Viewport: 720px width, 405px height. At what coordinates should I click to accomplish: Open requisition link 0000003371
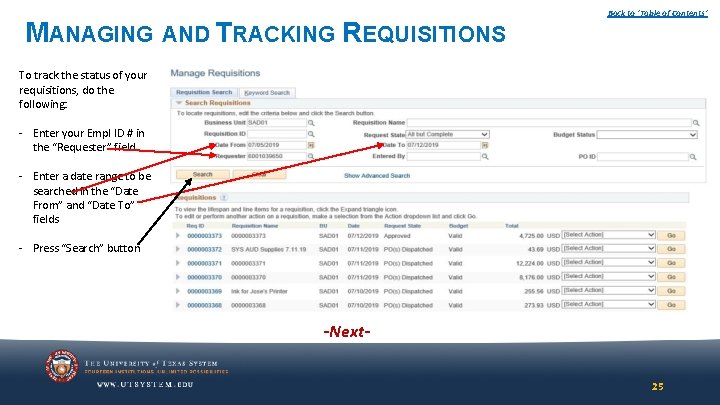tap(204, 264)
